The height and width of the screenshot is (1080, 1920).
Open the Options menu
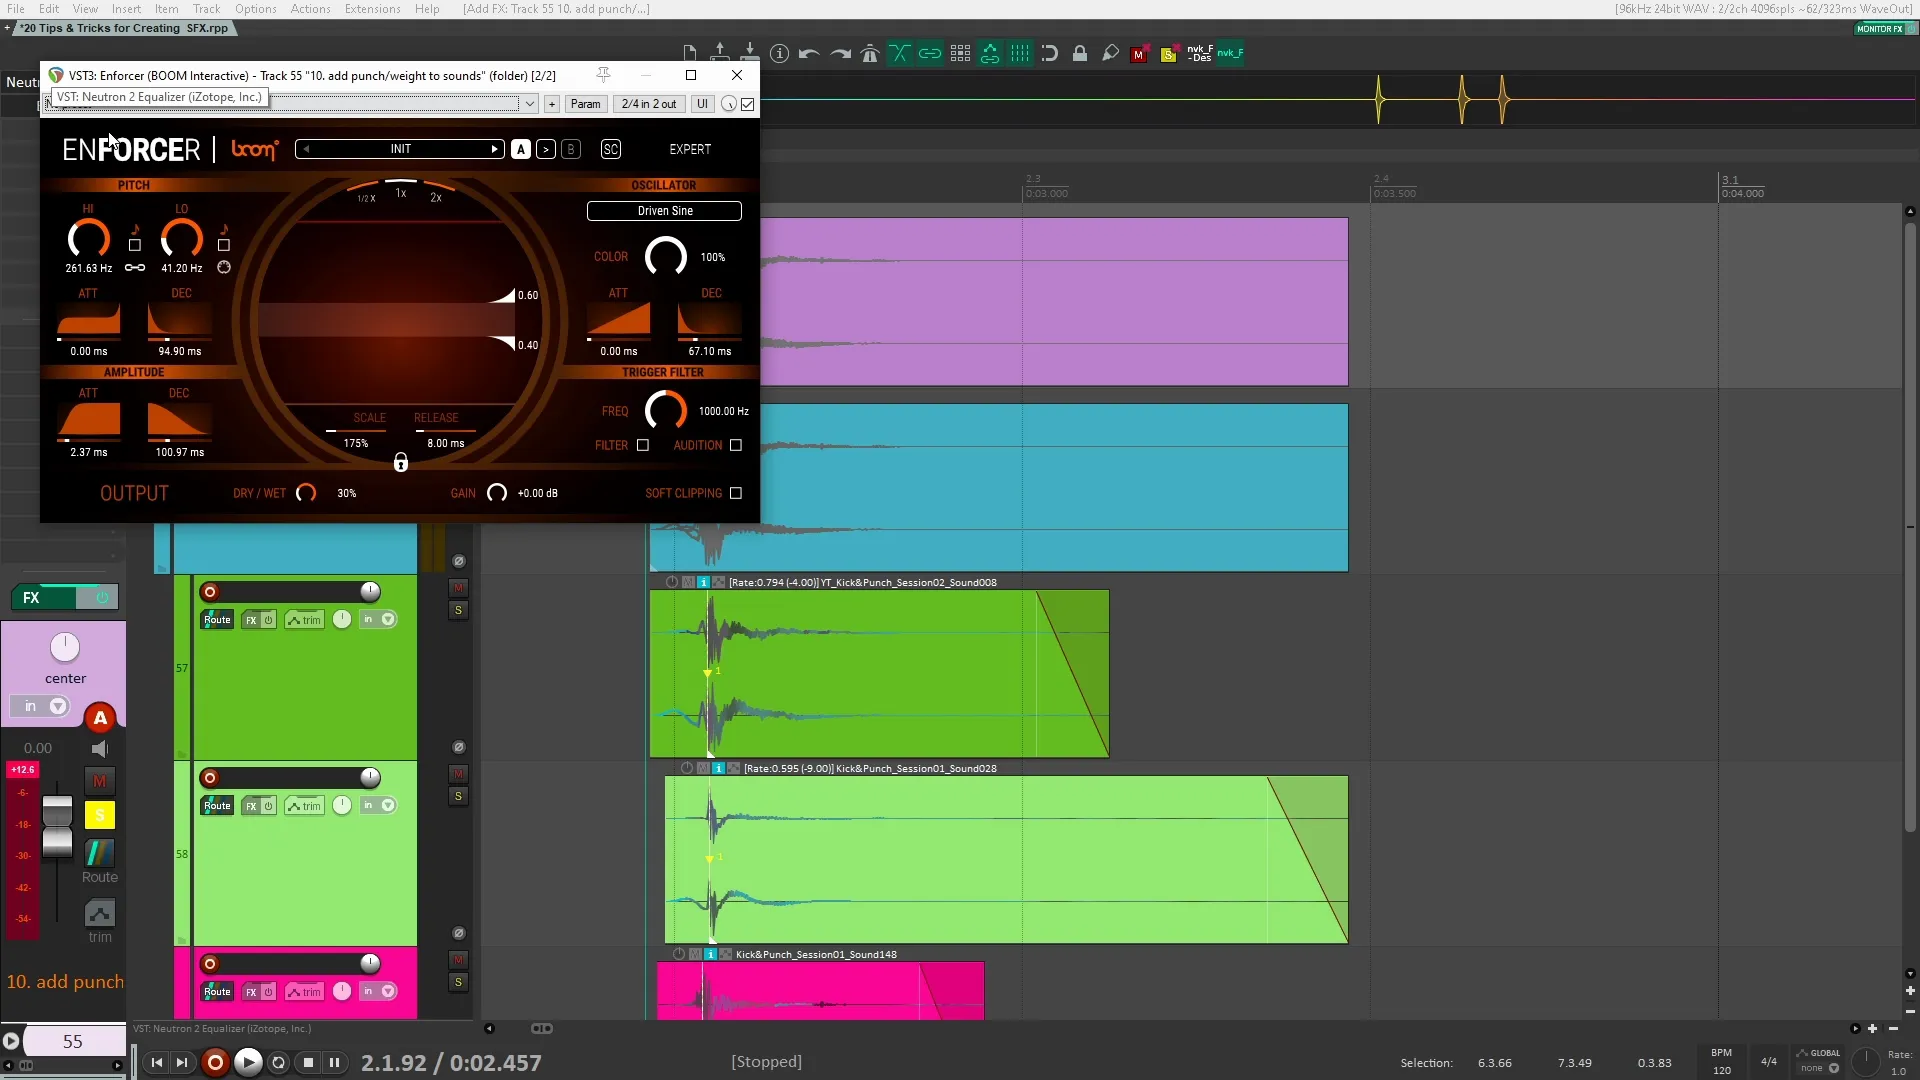coord(256,9)
